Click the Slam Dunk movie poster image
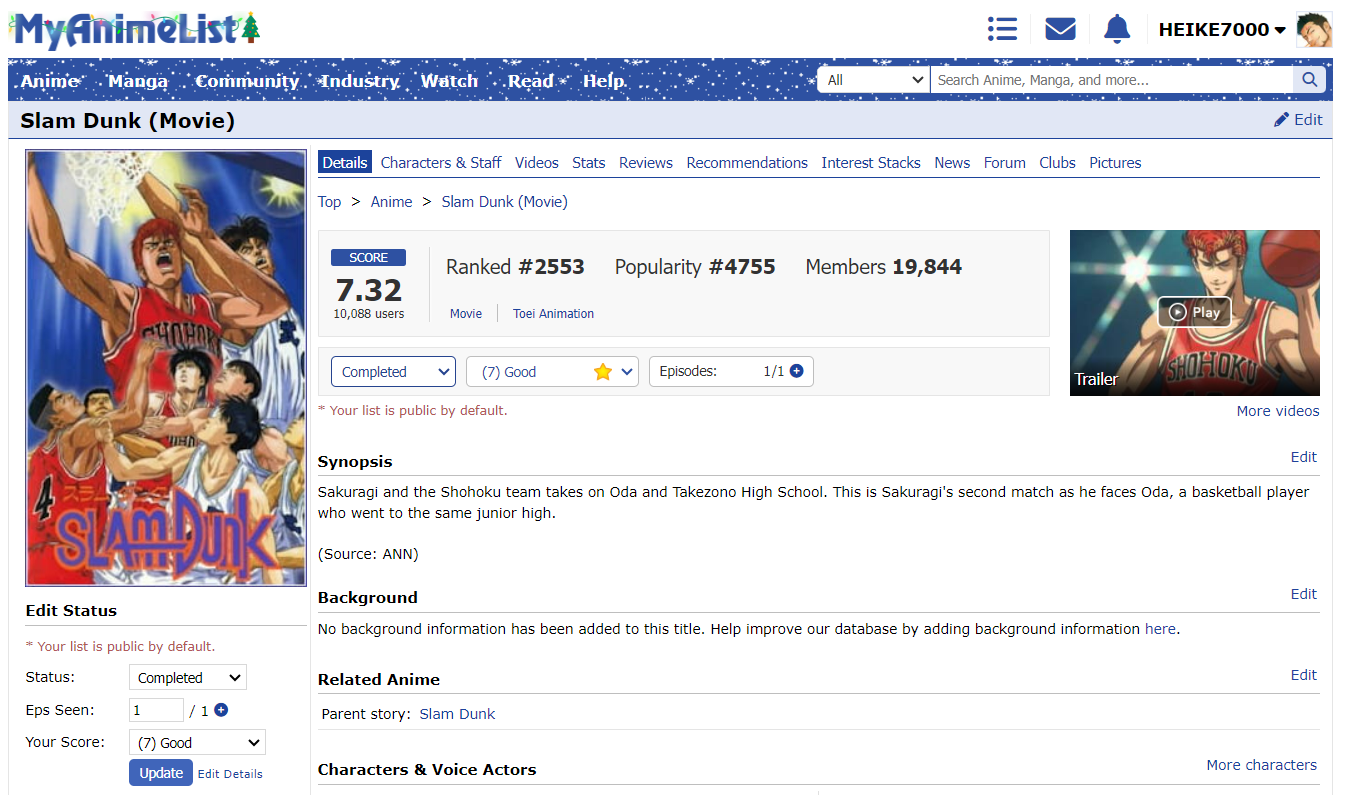Viewport: 1352px width, 795px height. (166, 368)
